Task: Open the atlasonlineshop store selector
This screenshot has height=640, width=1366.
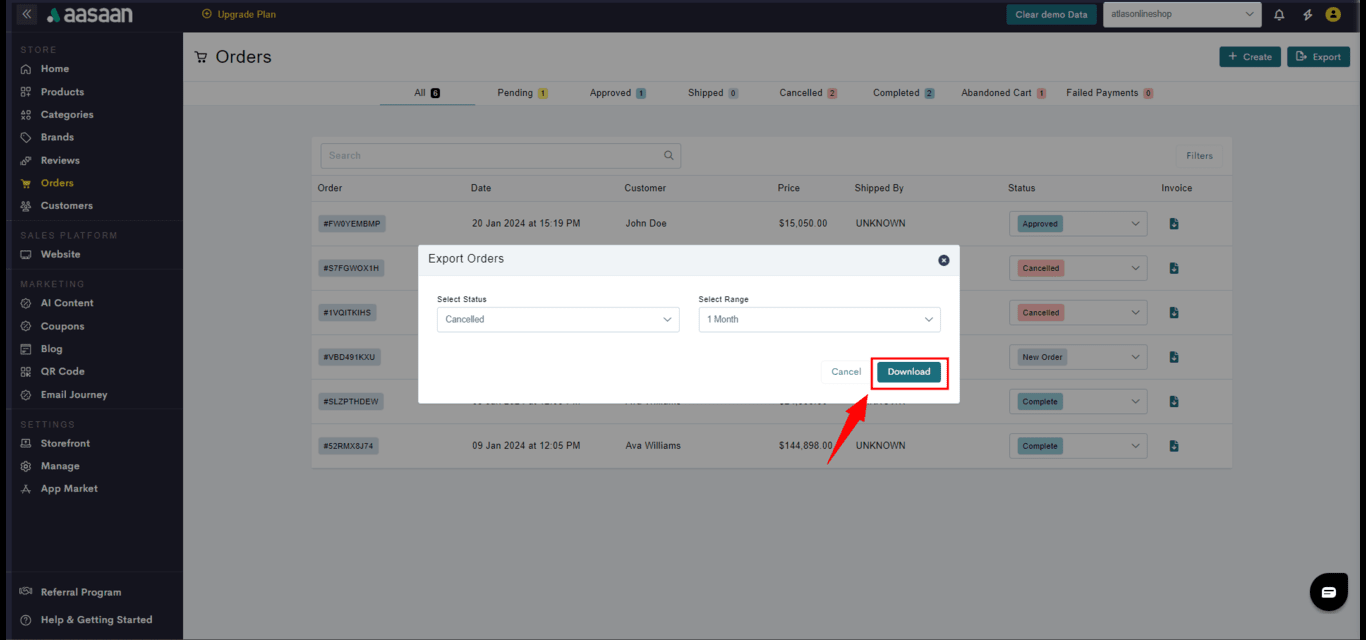Action: (1181, 14)
